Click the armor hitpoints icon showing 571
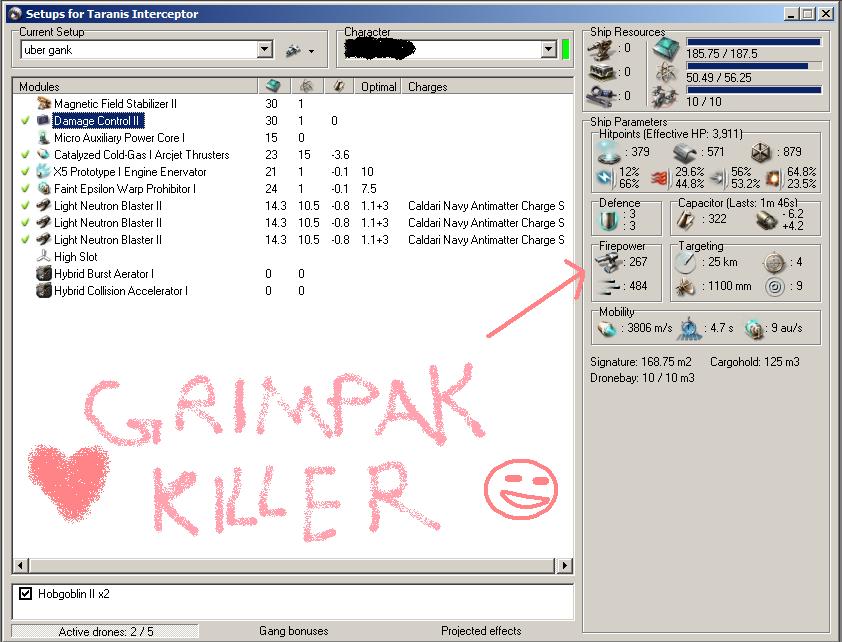The width and height of the screenshot is (842, 642). tap(685, 153)
